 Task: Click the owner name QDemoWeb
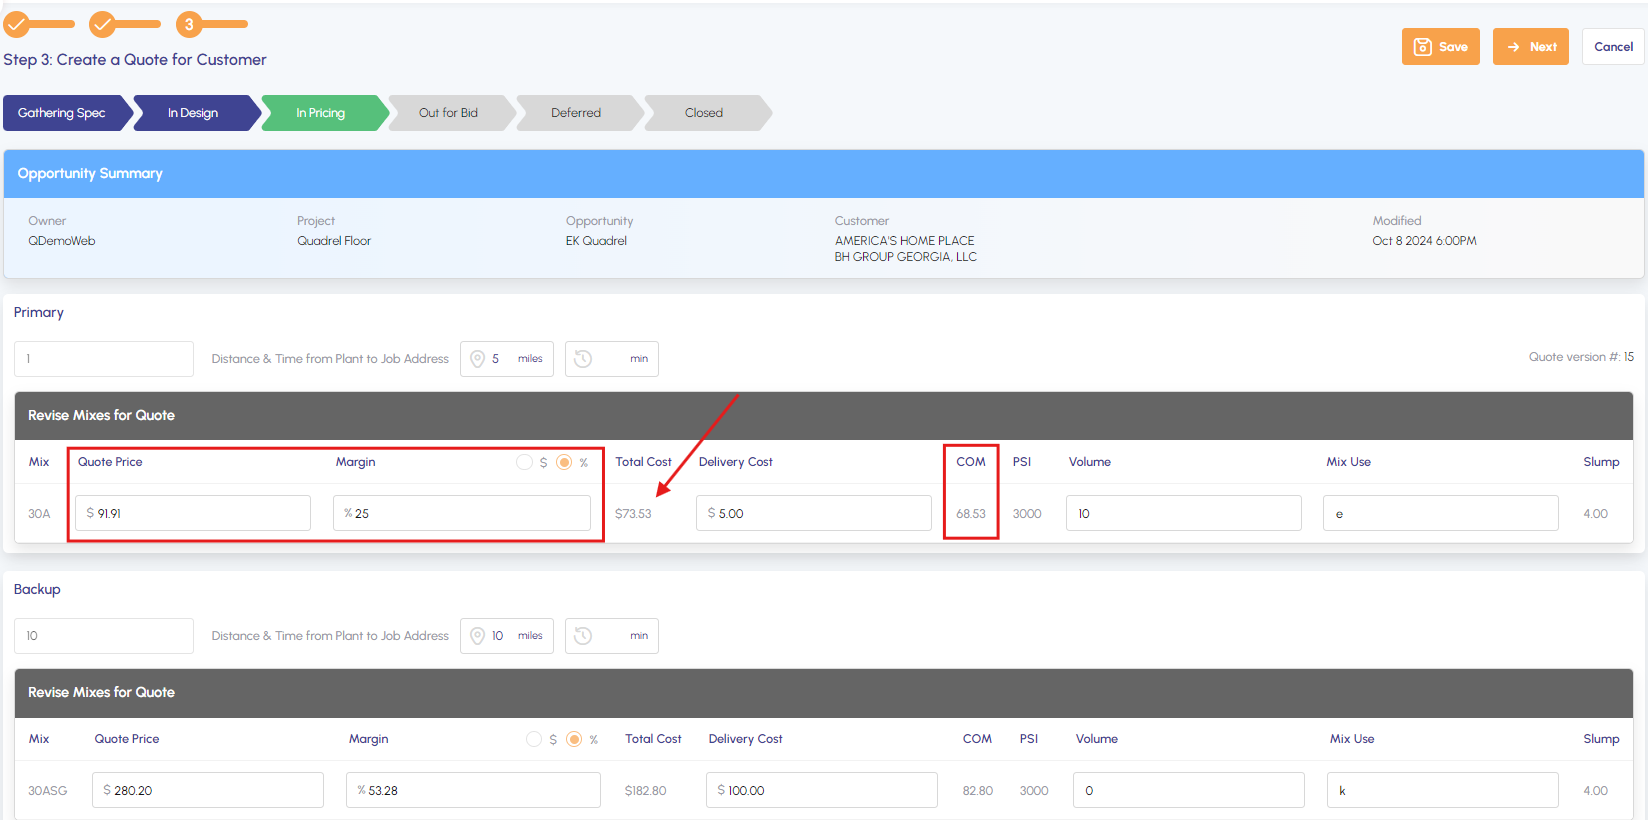pyautogui.click(x=62, y=241)
